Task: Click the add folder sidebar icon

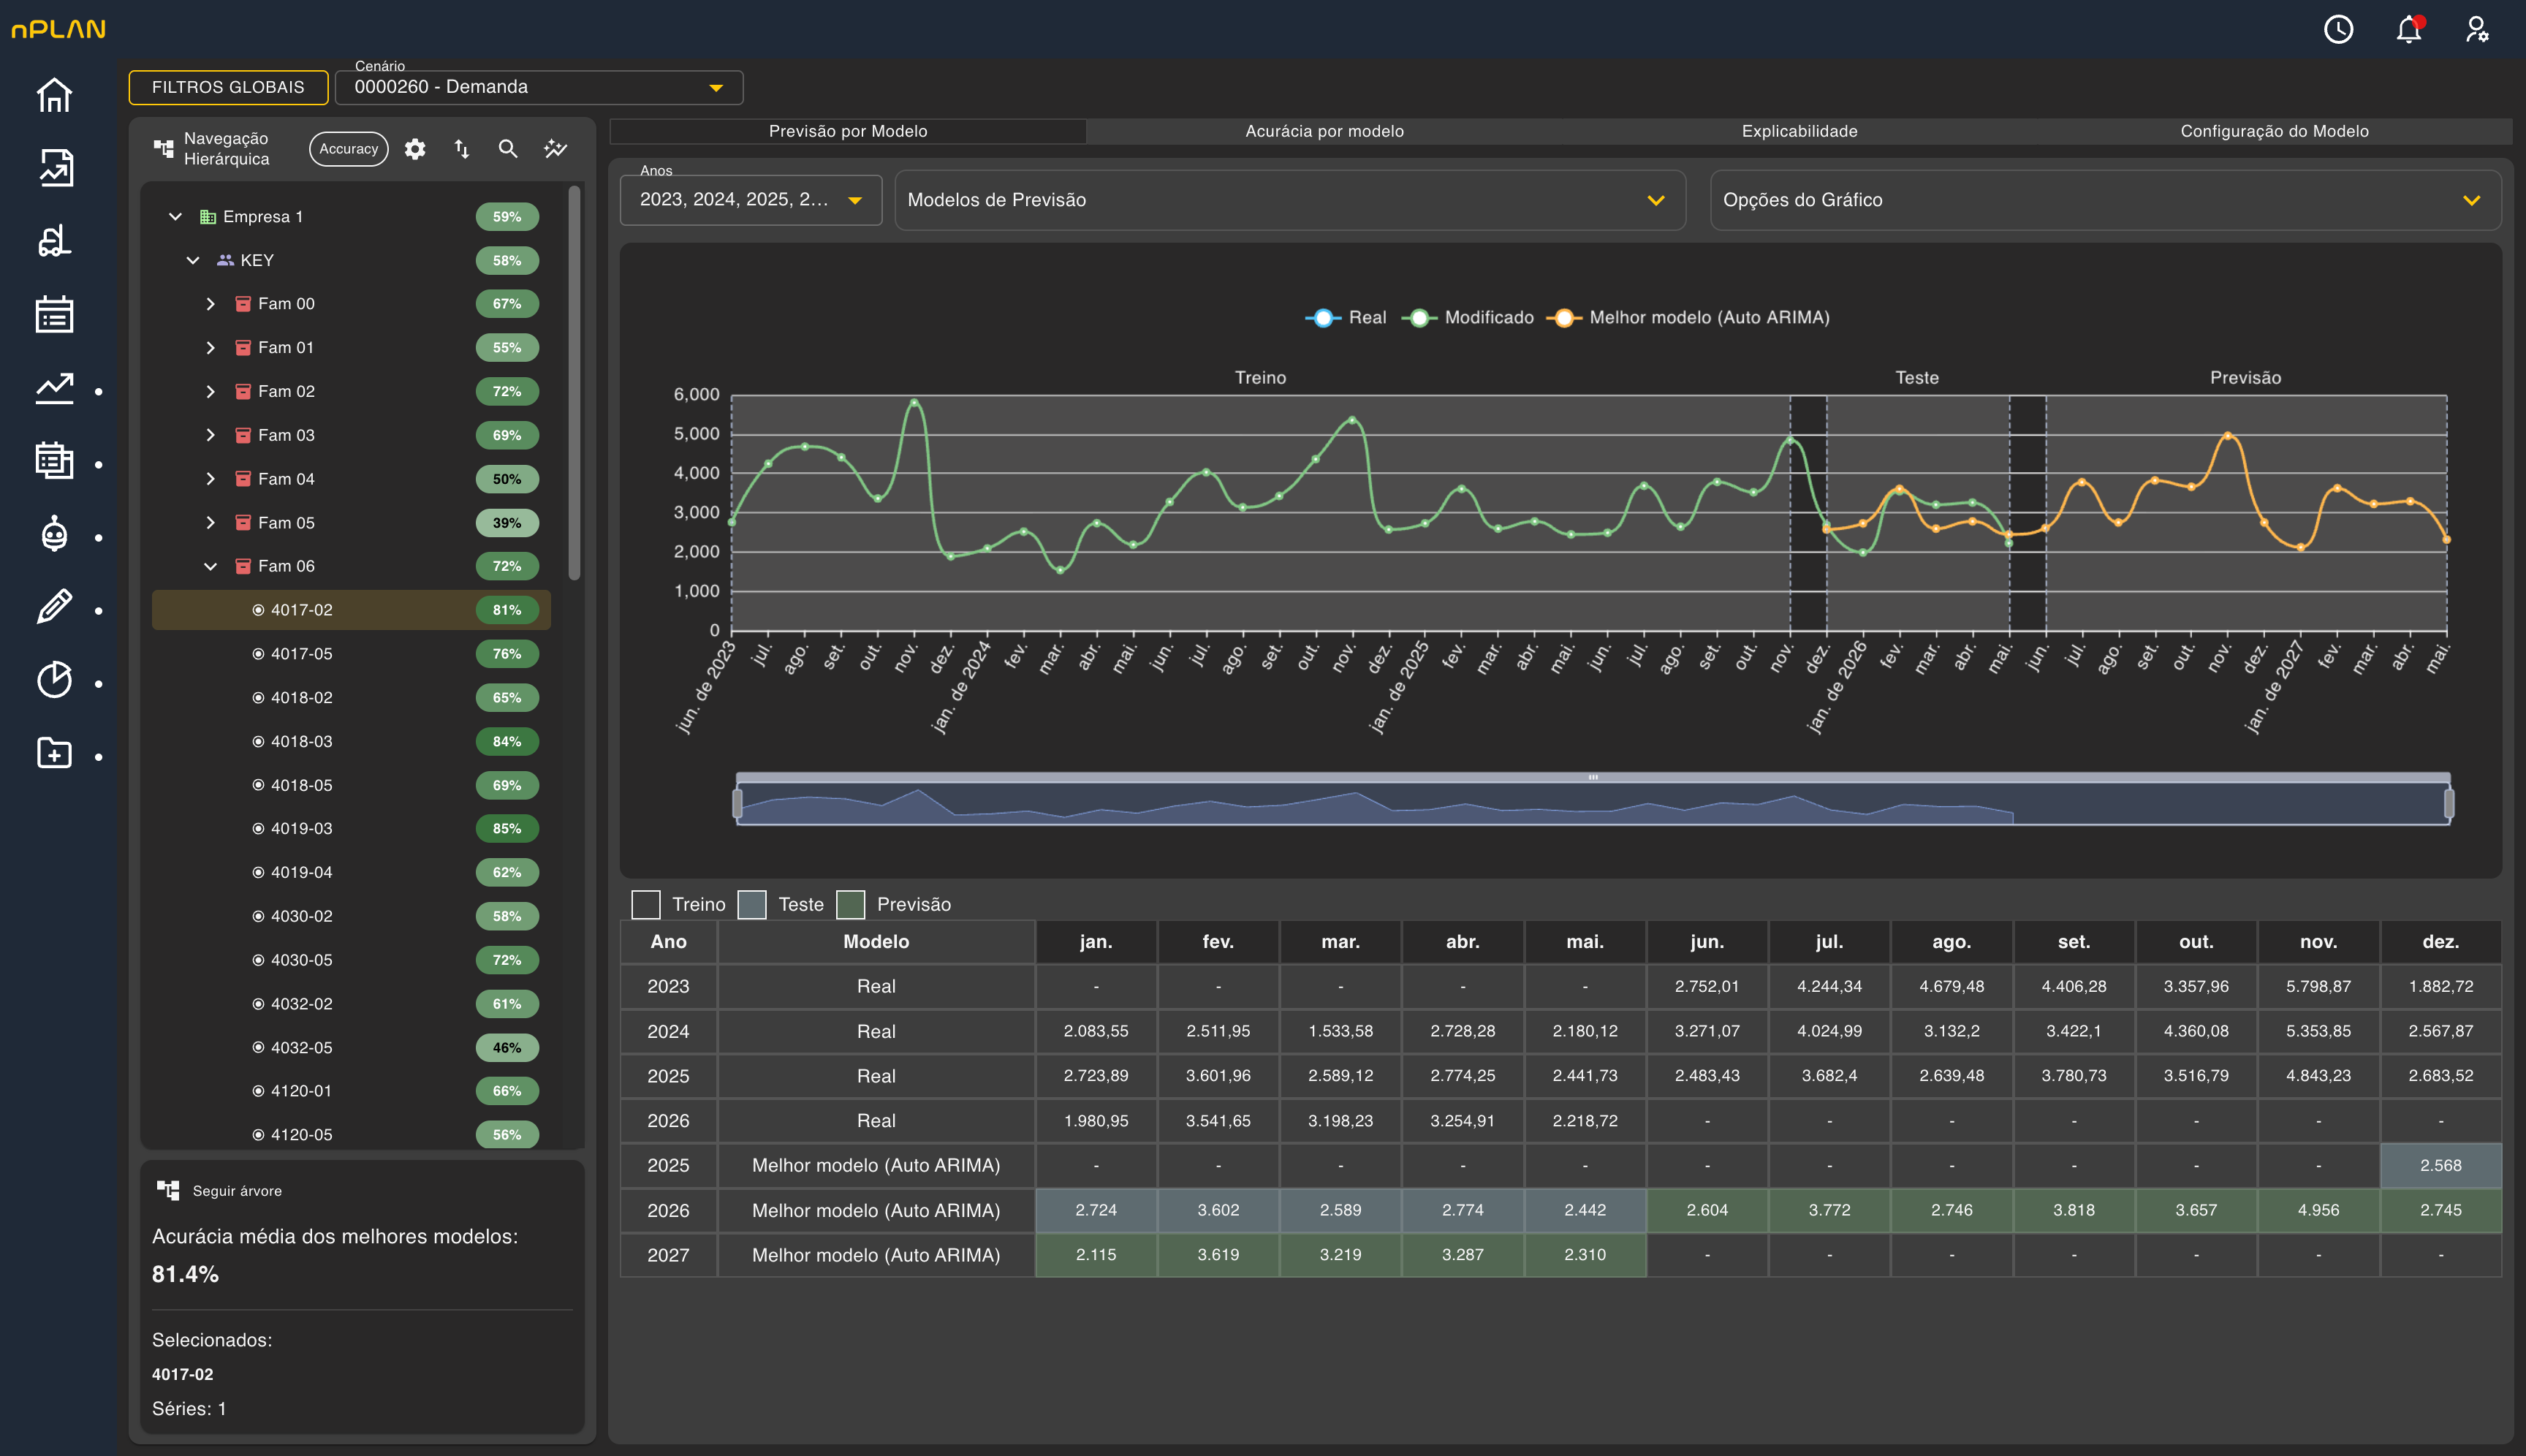Action: (54, 753)
